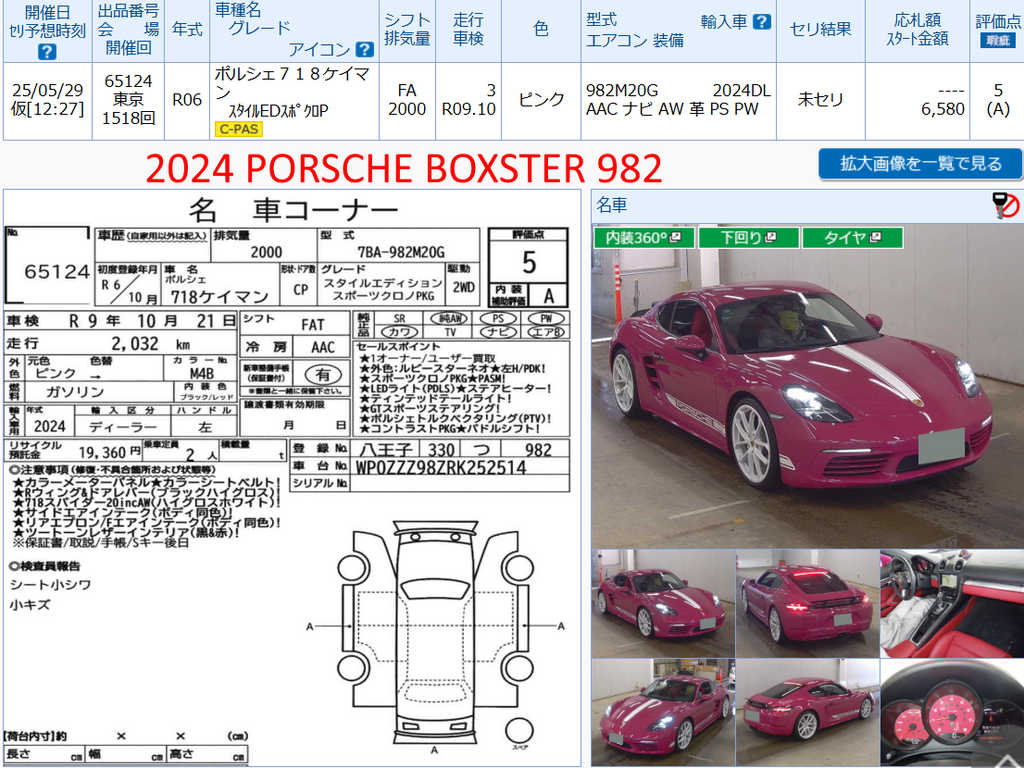
Task: Click the 評価点 column header text
Action: click(x=998, y=22)
